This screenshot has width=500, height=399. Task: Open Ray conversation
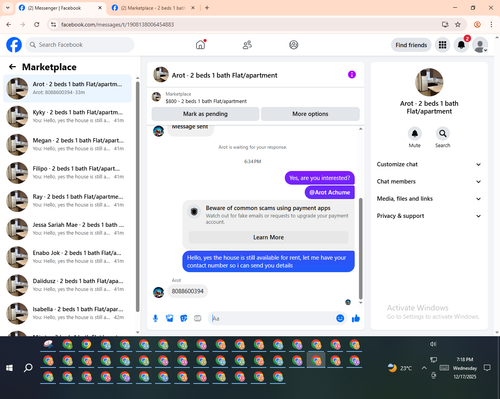point(67,201)
